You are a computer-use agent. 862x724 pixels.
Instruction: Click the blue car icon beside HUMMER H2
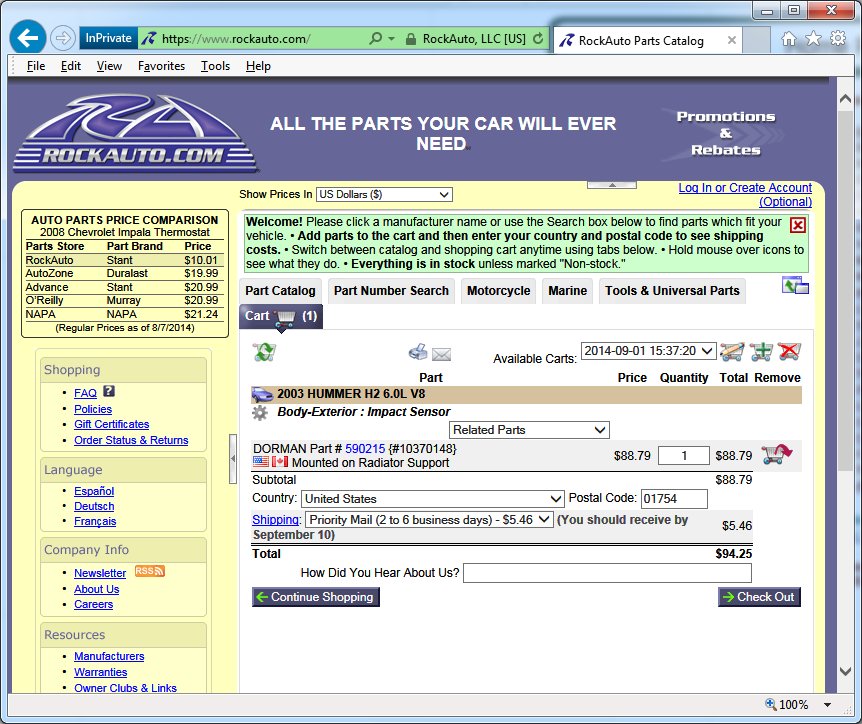pos(262,395)
